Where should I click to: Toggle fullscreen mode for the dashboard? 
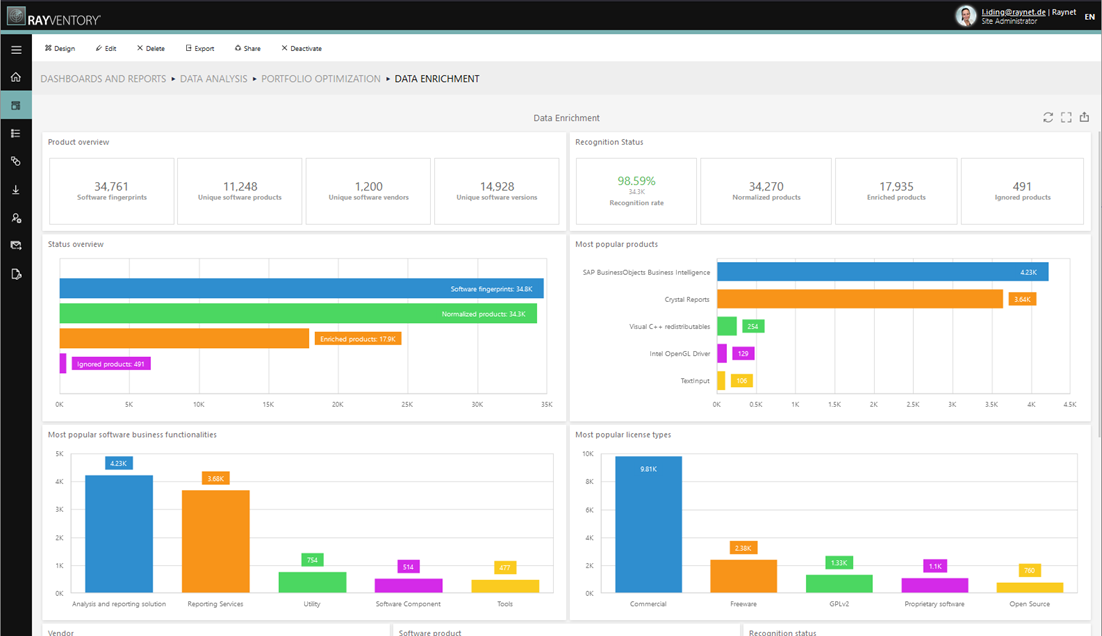coord(1066,117)
